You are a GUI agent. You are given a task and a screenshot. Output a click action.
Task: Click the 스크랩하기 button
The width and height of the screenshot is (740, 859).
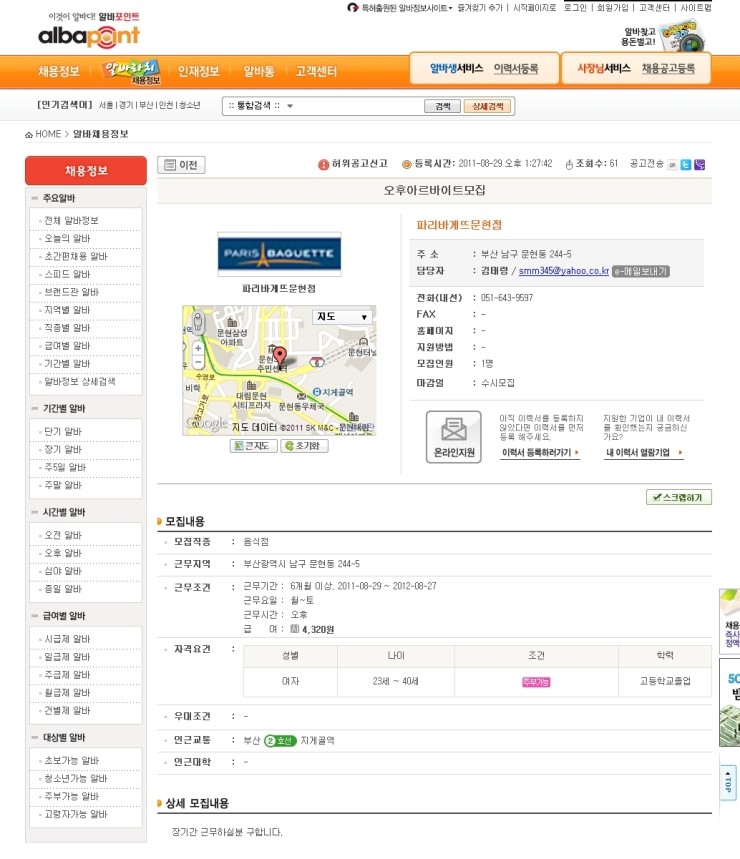tap(679, 497)
